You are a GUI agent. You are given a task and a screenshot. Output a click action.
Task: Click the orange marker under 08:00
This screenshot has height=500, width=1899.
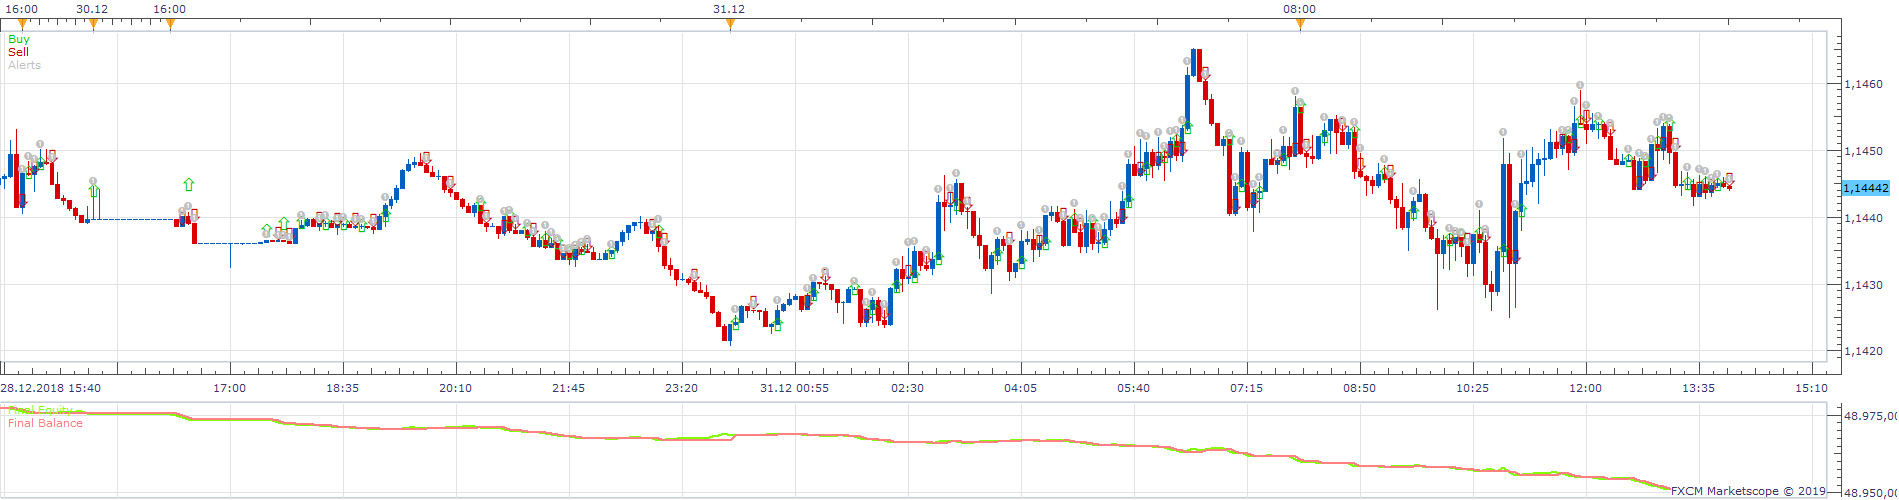[1300, 25]
